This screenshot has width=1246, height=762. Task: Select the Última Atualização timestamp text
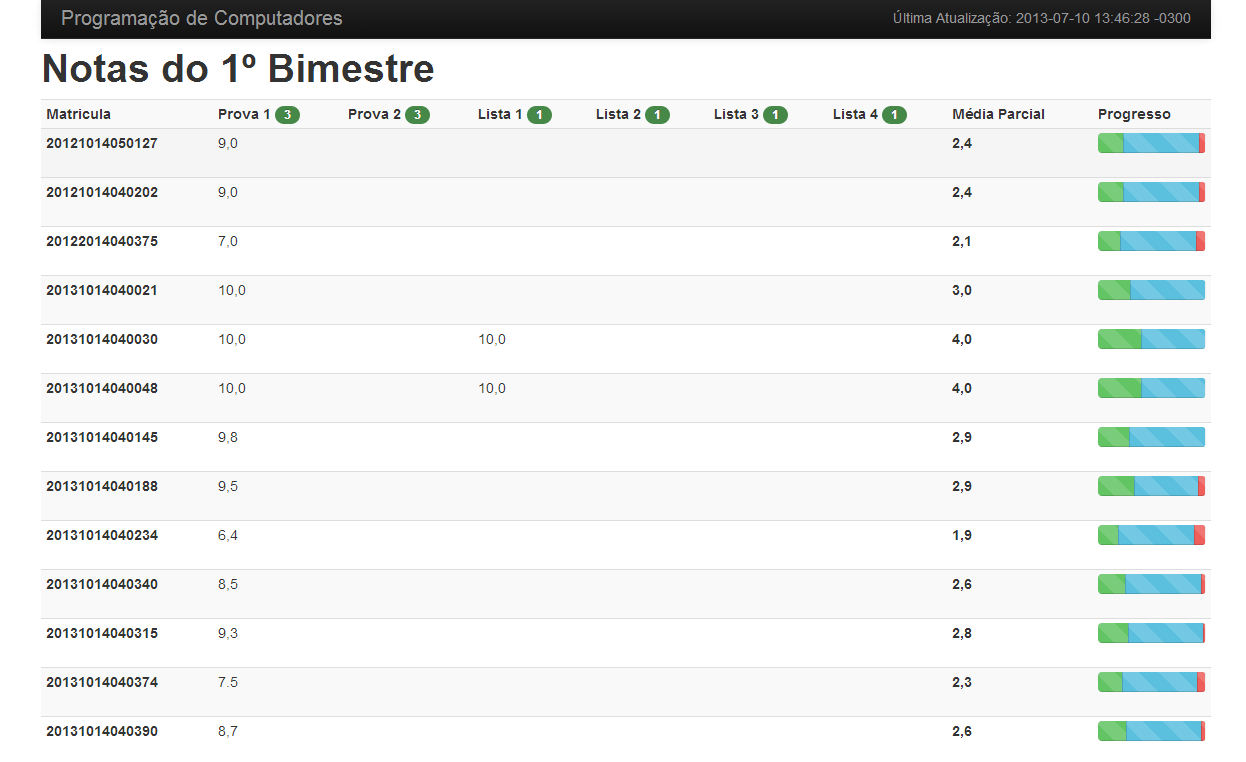pos(1042,18)
